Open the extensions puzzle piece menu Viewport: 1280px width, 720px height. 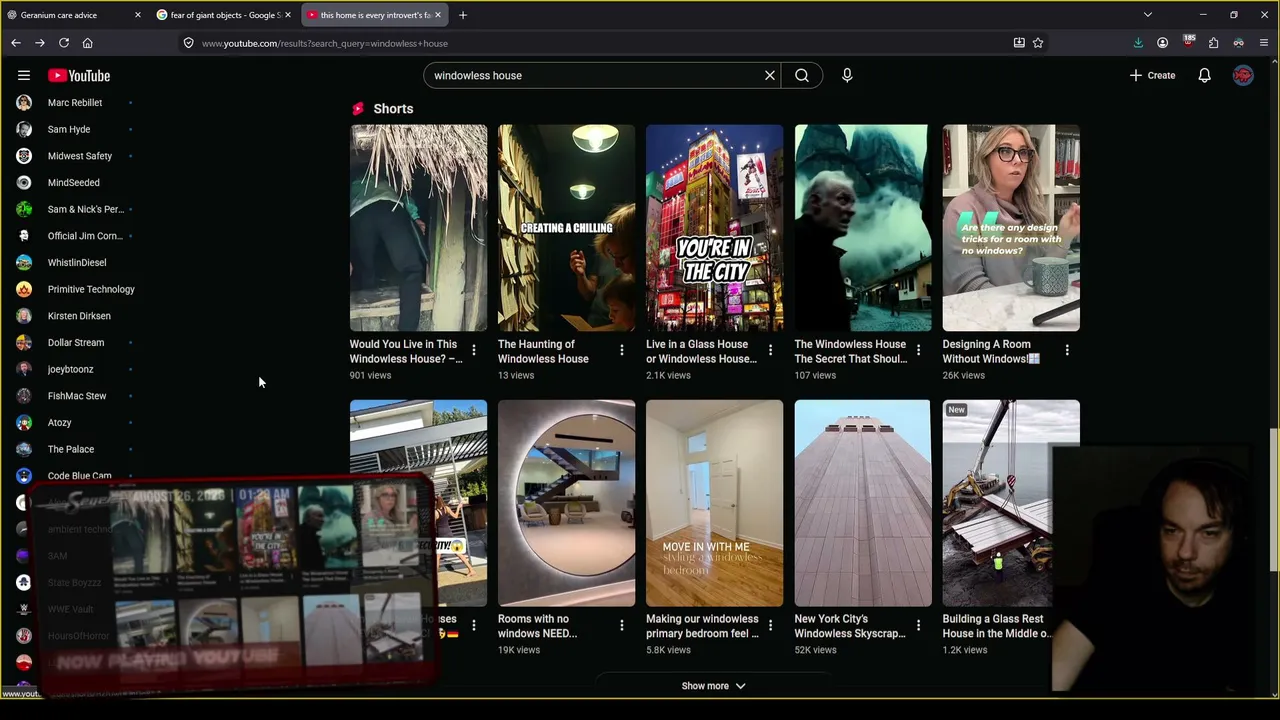(x=1214, y=43)
